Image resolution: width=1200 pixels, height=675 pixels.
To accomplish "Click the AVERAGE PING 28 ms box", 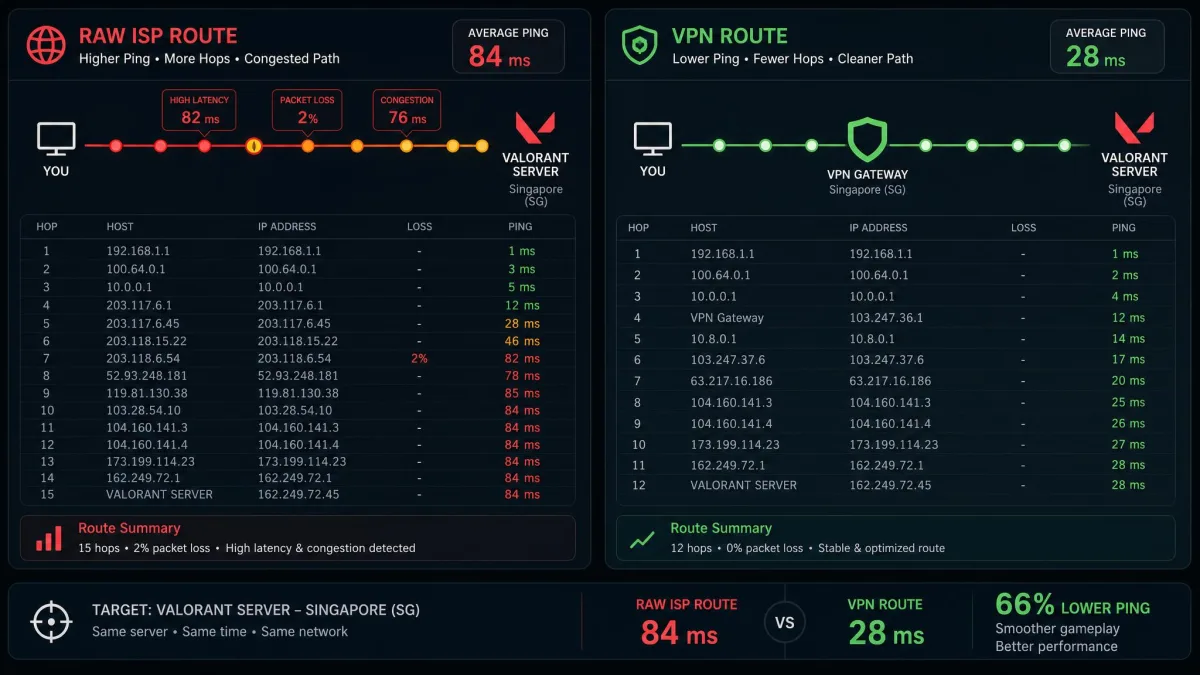I will pos(1106,47).
